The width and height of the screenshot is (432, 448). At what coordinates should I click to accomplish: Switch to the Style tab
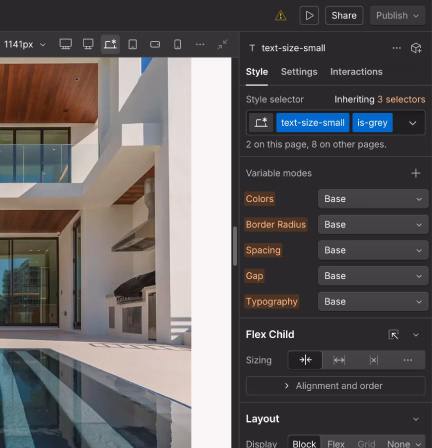pyautogui.click(x=257, y=72)
